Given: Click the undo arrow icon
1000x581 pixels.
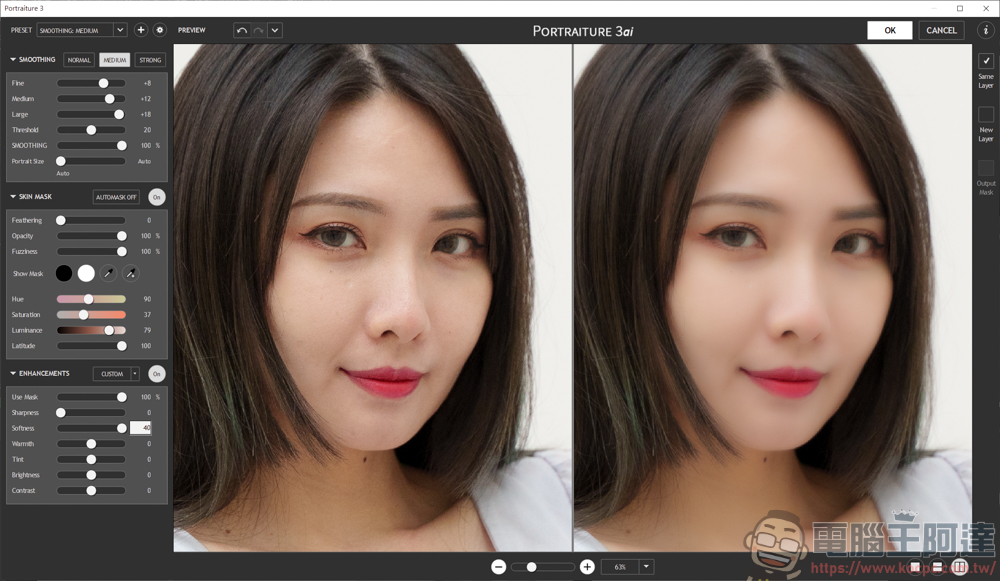Looking at the screenshot, I should 241,30.
